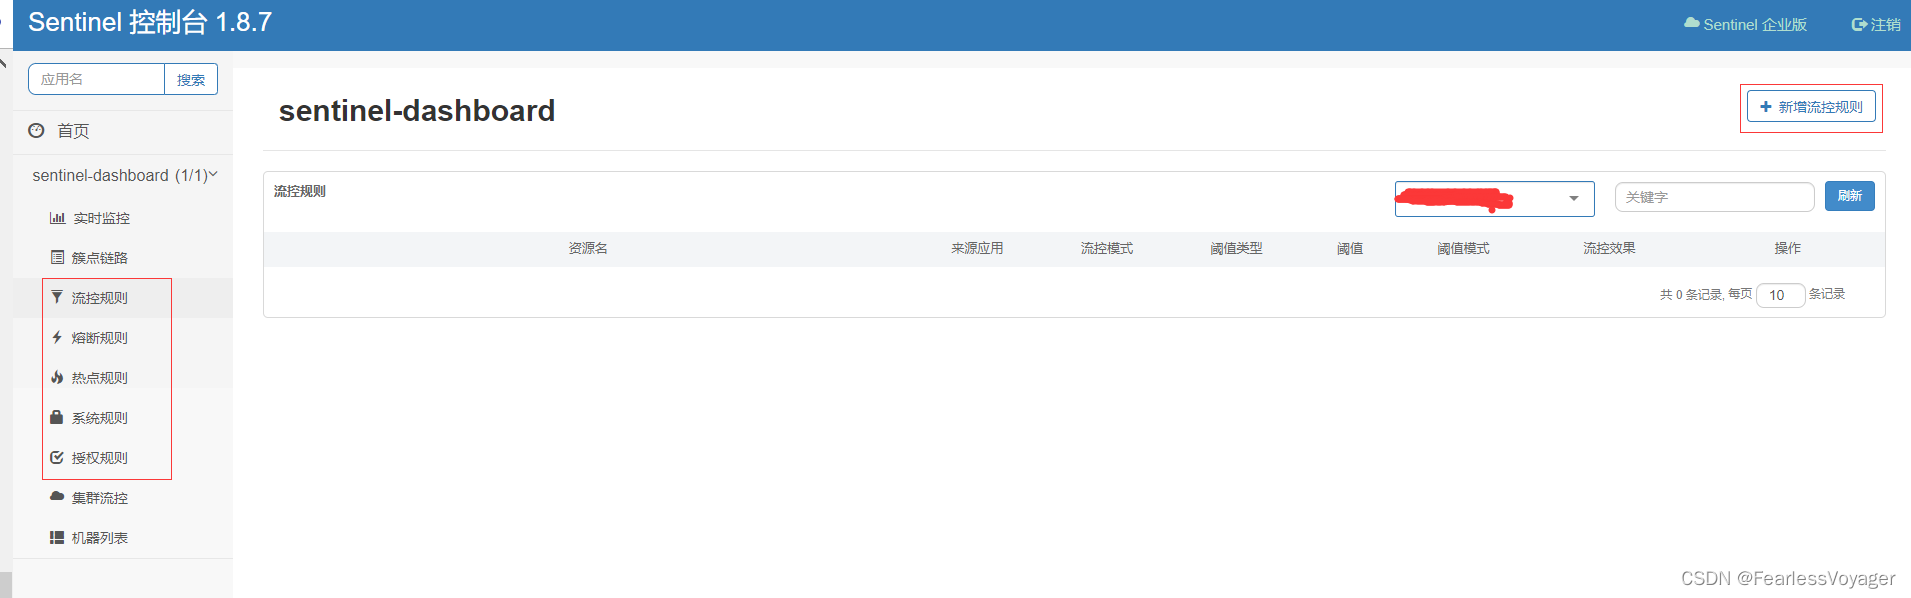Show the 机器列表 page
1911x598 pixels.
coord(99,538)
